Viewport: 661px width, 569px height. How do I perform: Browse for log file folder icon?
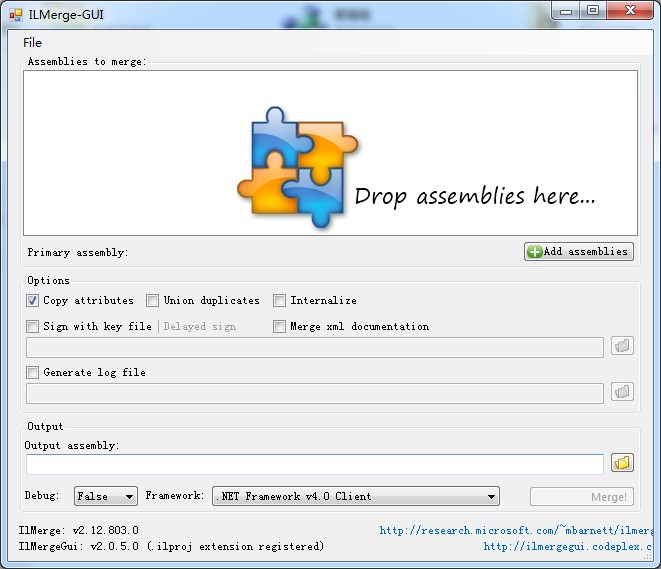[622, 392]
